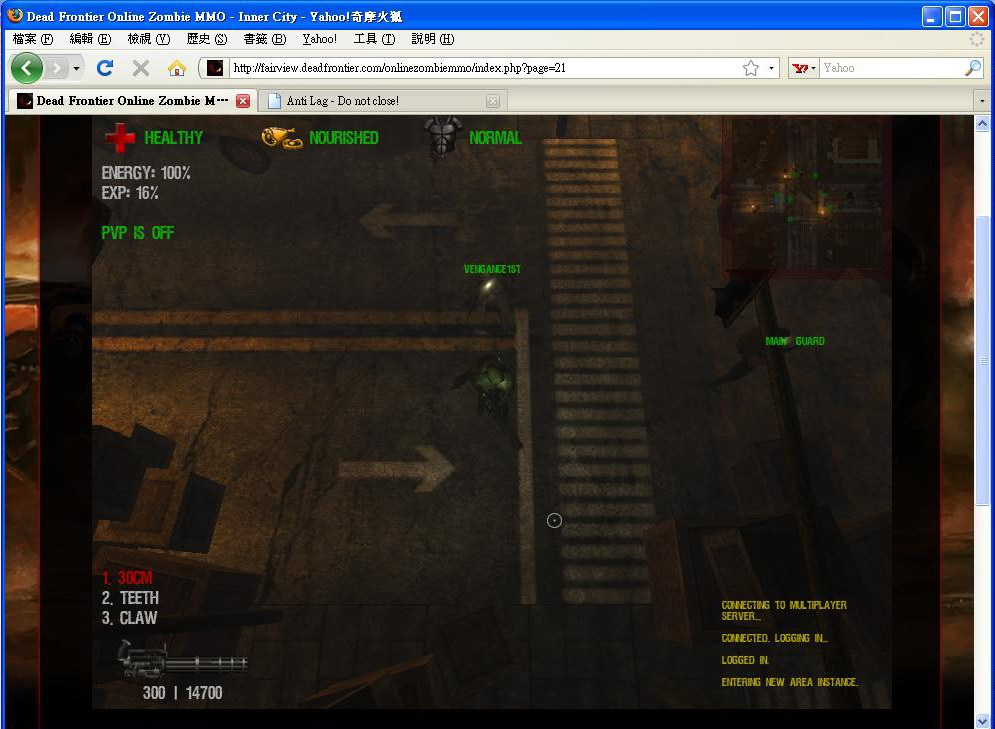The height and width of the screenshot is (729, 995).
Task: Click the ENERGY: 100% readout
Action: pyautogui.click(x=146, y=173)
